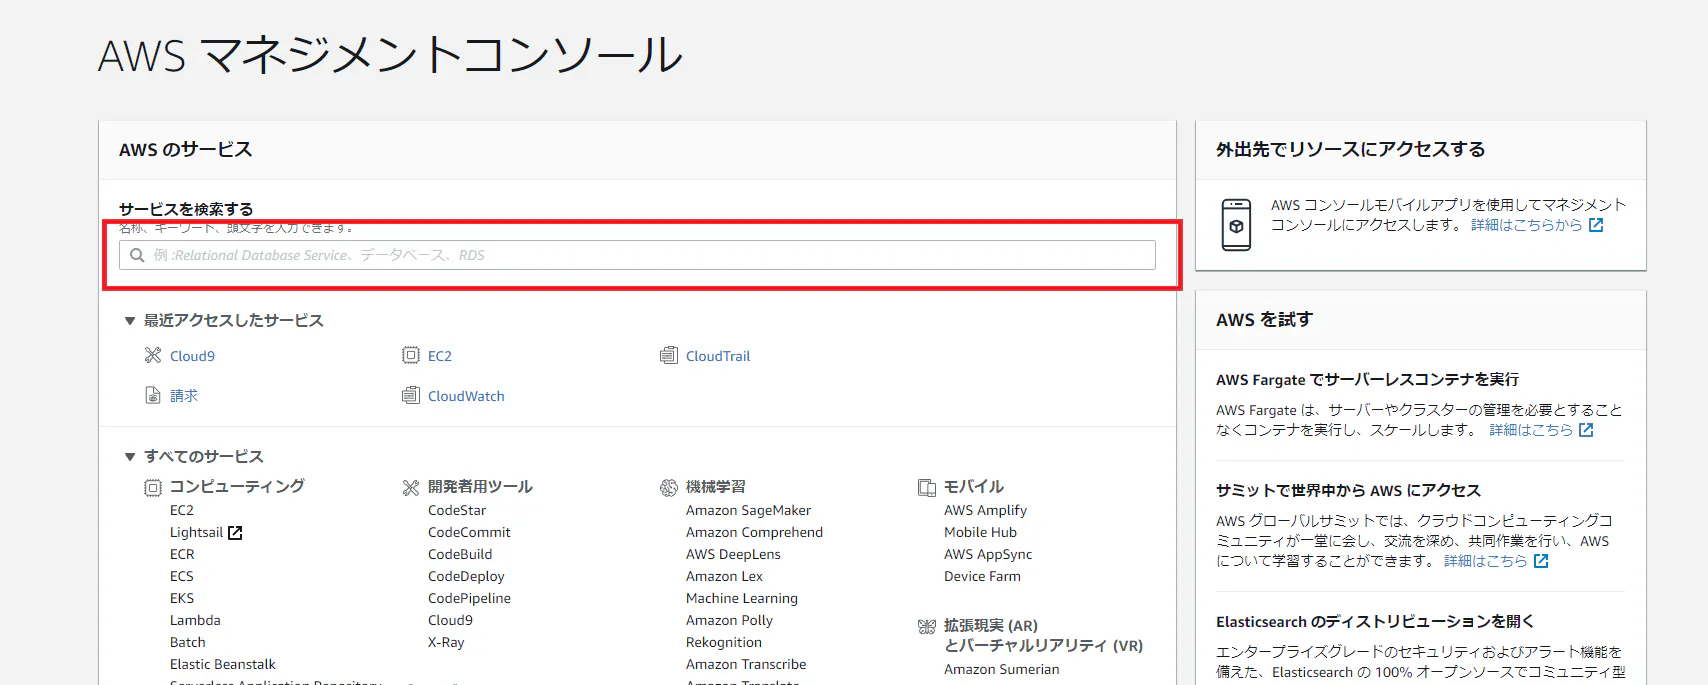Open CodeDeploy
The width and height of the screenshot is (1708, 685).
point(466,576)
